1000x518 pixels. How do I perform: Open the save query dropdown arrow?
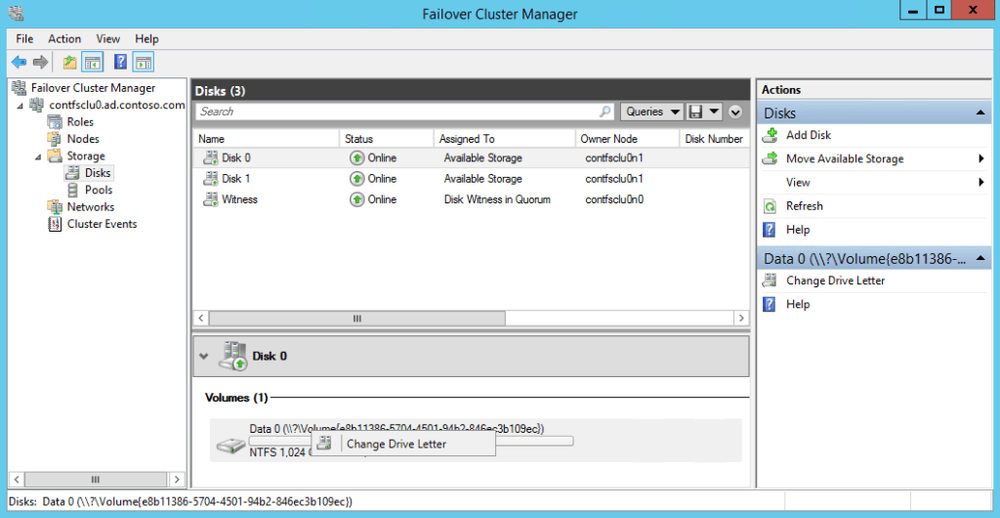[714, 112]
